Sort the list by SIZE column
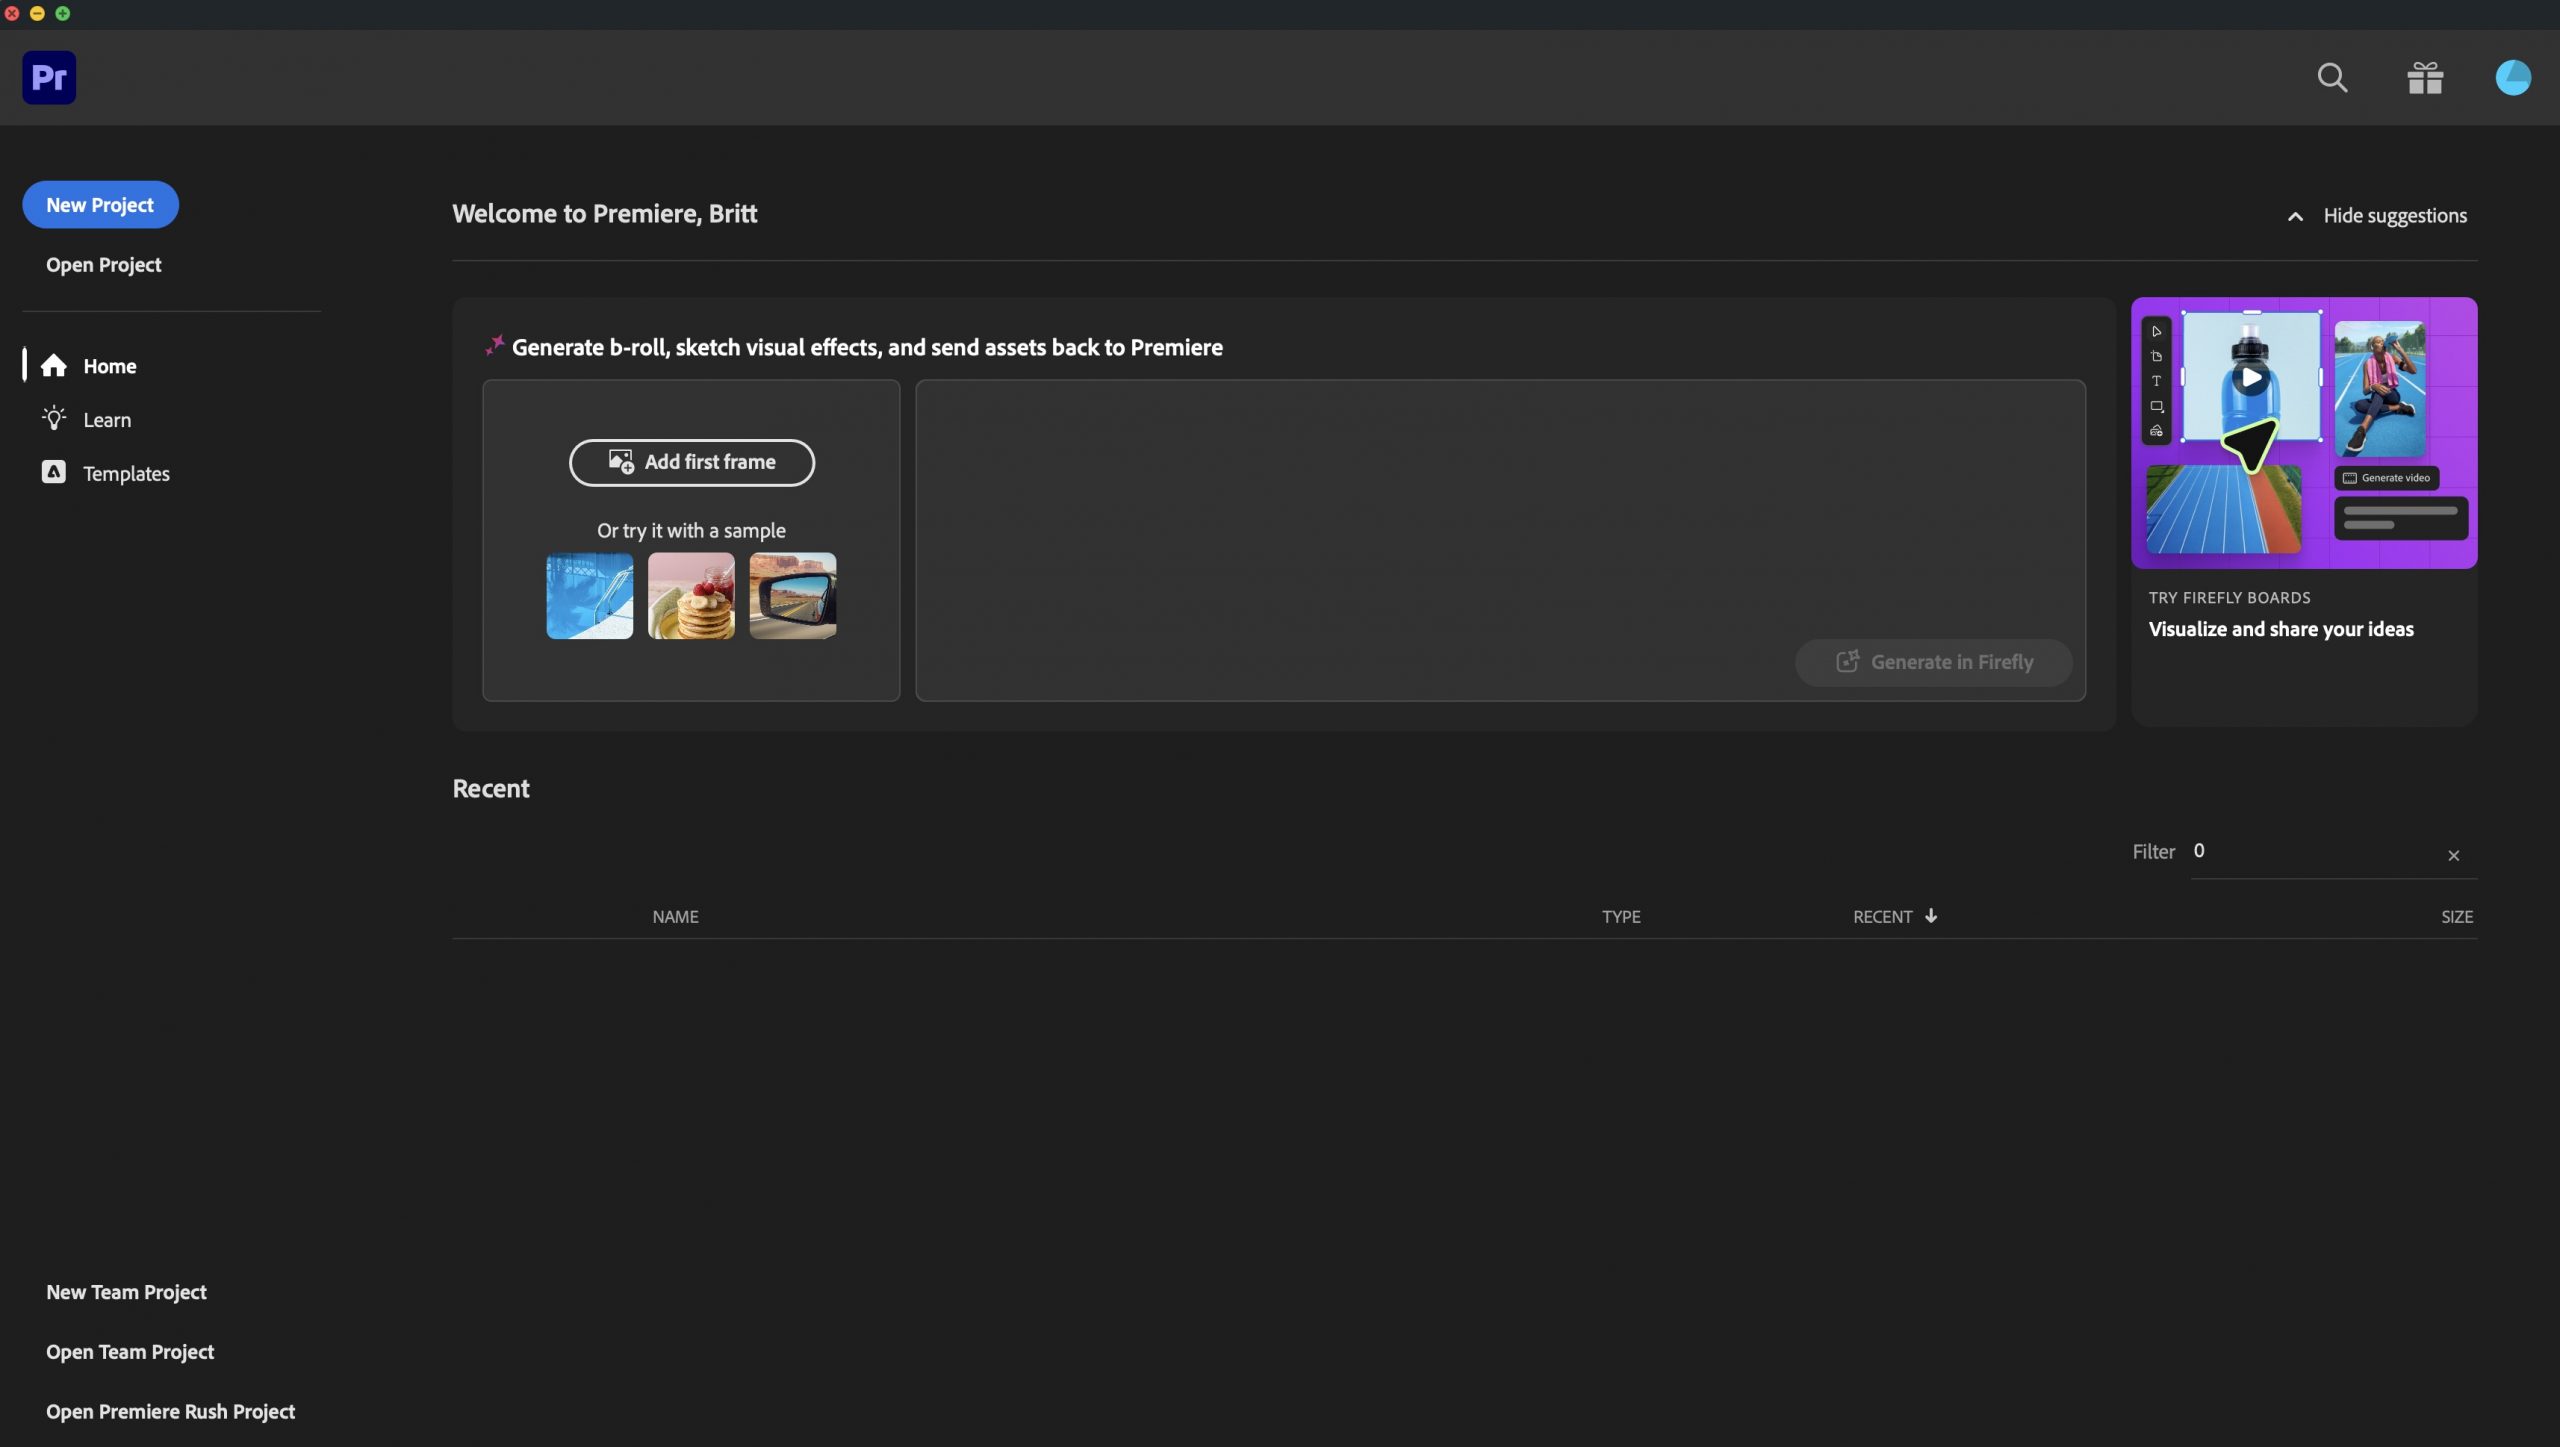The height and width of the screenshot is (1447, 2560). [2457, 917]
